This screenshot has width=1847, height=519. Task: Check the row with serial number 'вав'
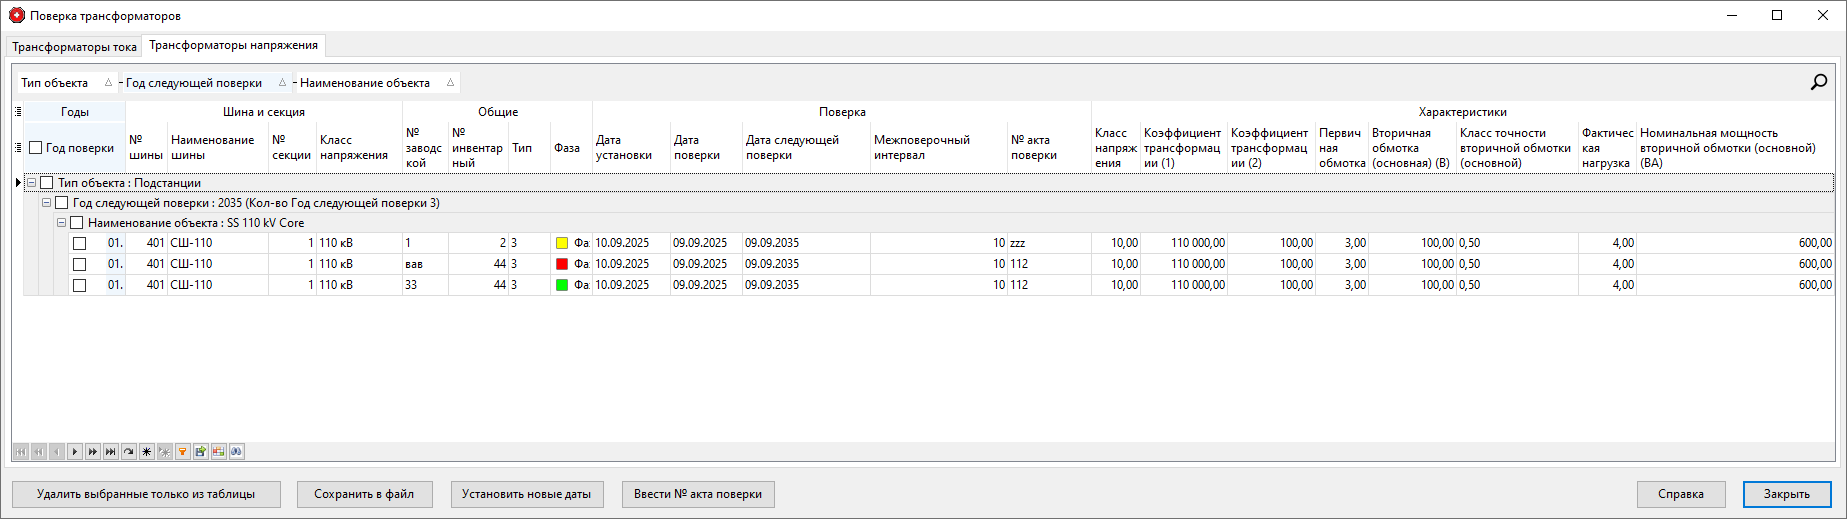click(80, 265)
